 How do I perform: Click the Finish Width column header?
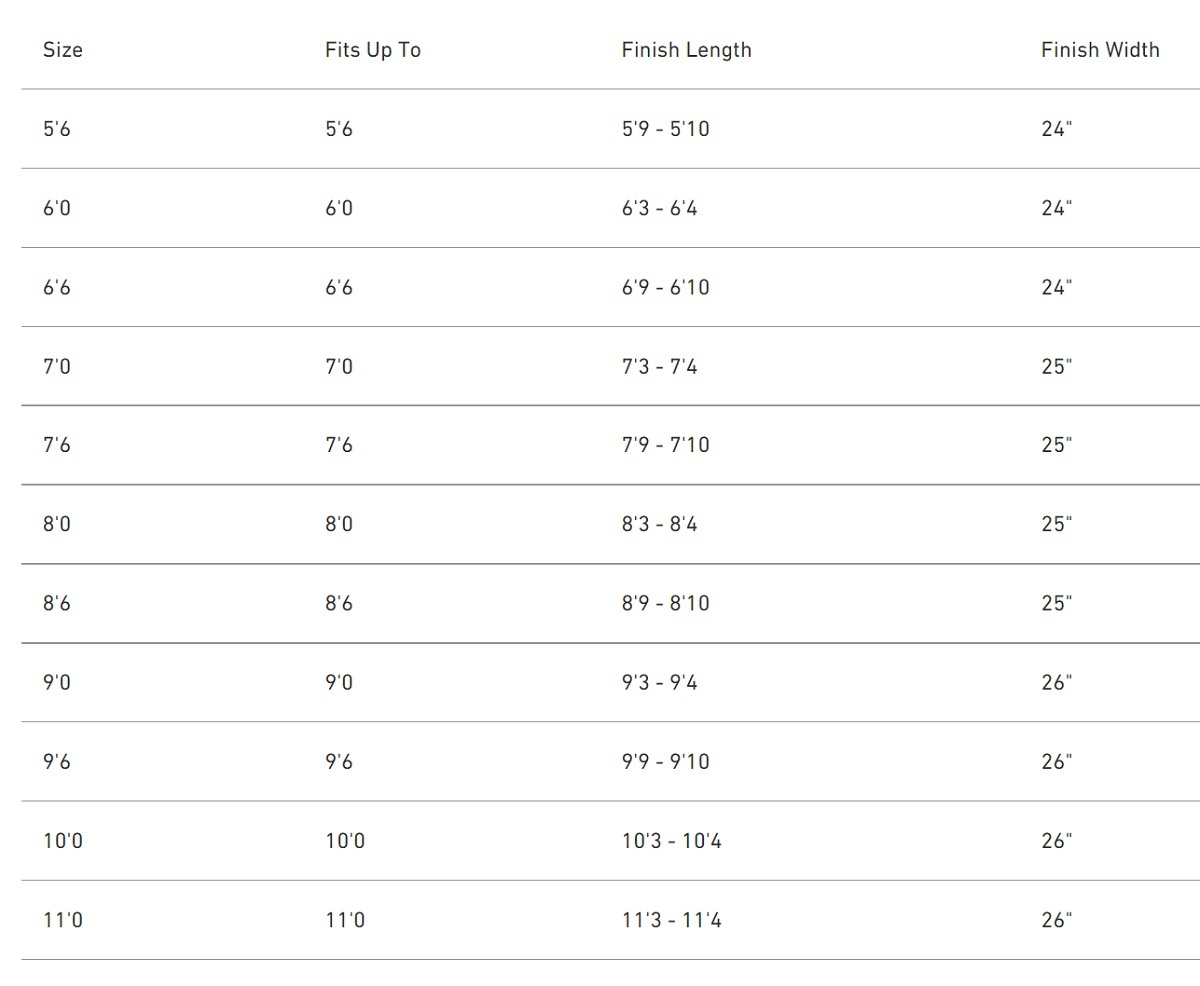click(1099, 50)
